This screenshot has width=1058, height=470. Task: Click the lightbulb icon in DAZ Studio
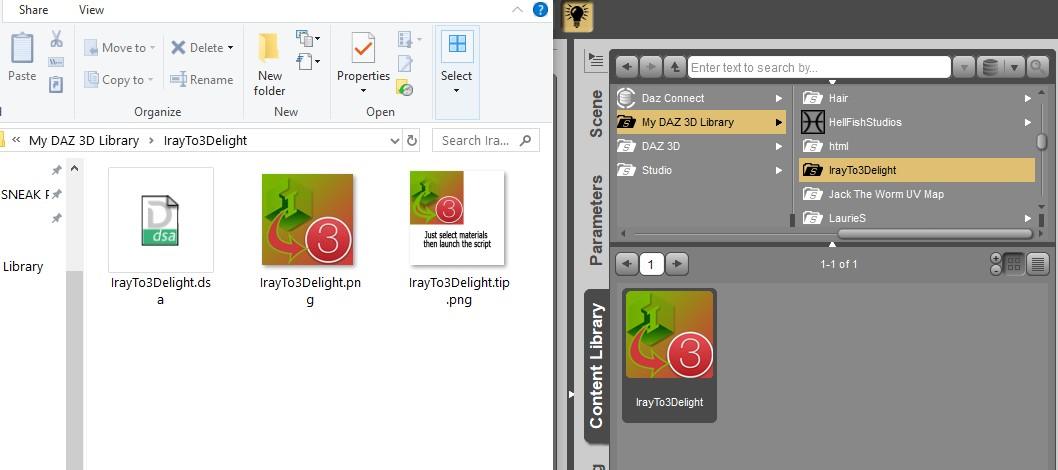point(577,16)
